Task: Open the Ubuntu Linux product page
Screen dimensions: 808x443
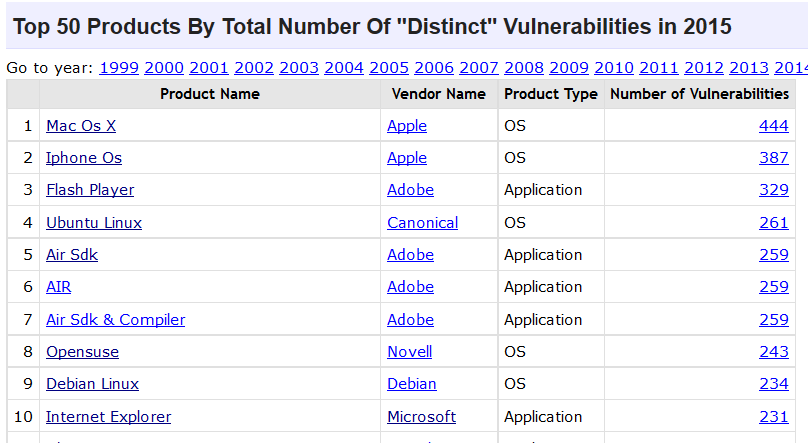Action: tap(94, 223)
